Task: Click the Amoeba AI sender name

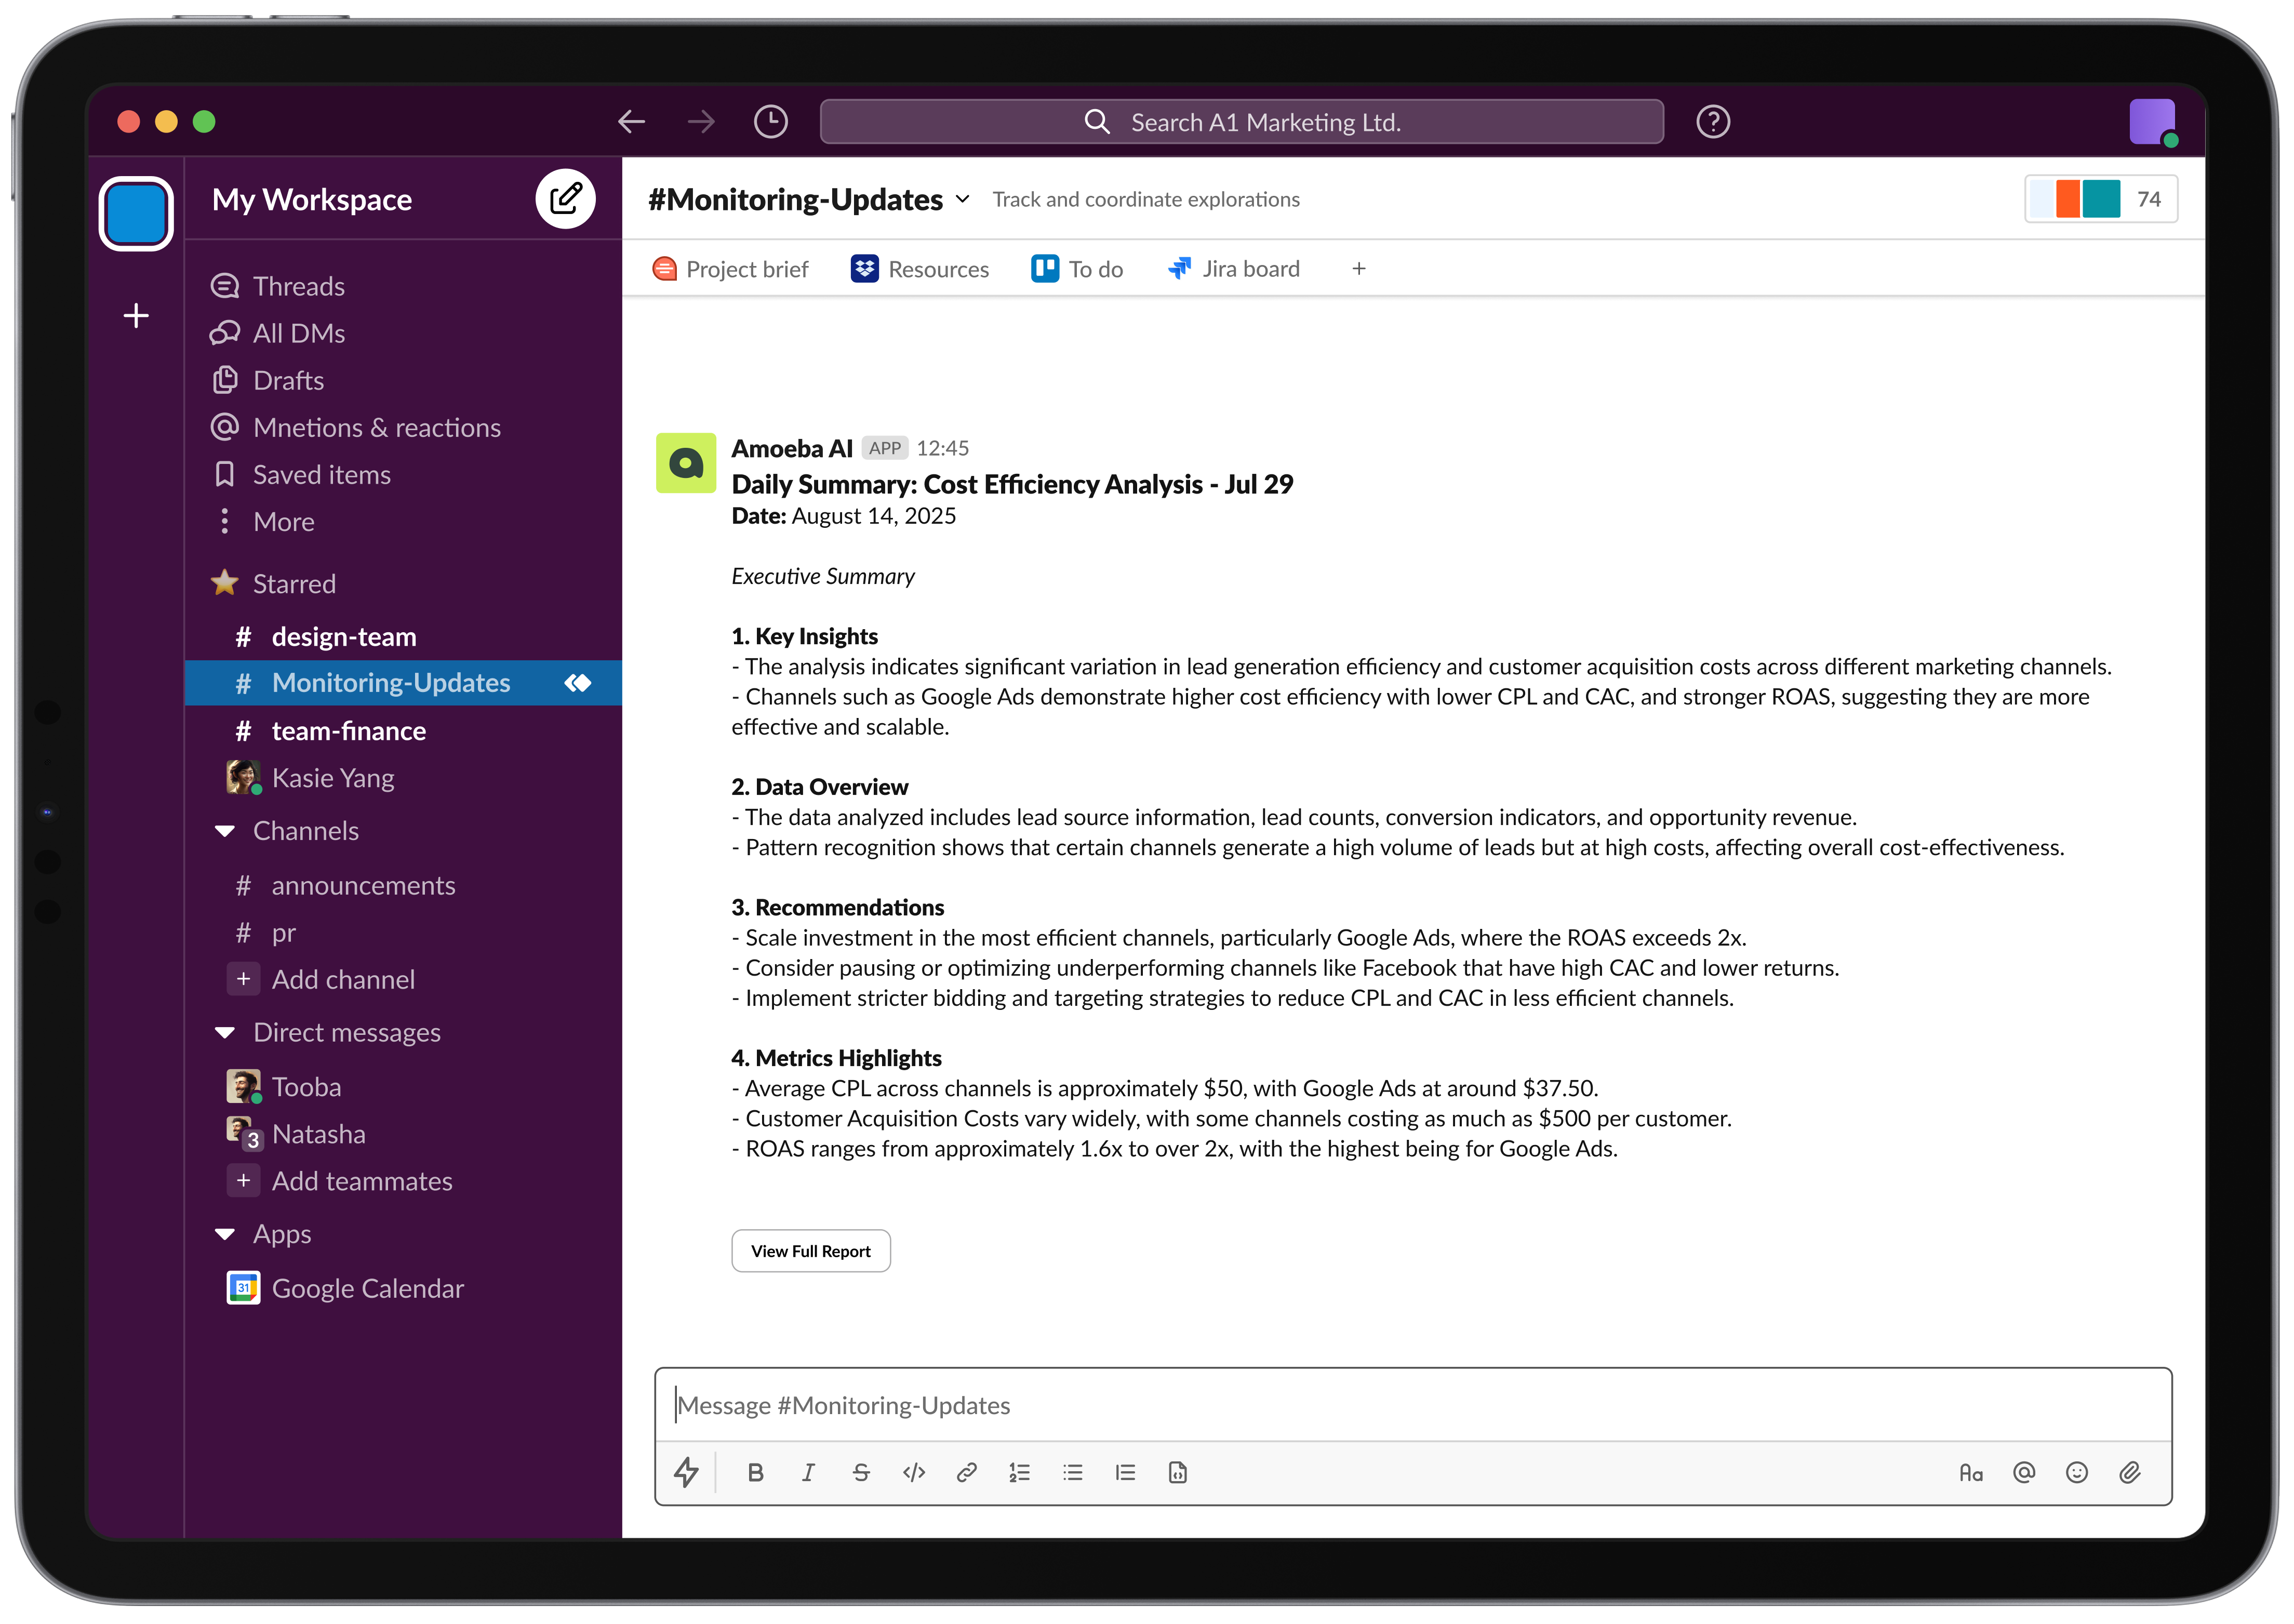Action: [x=791, y=448]
